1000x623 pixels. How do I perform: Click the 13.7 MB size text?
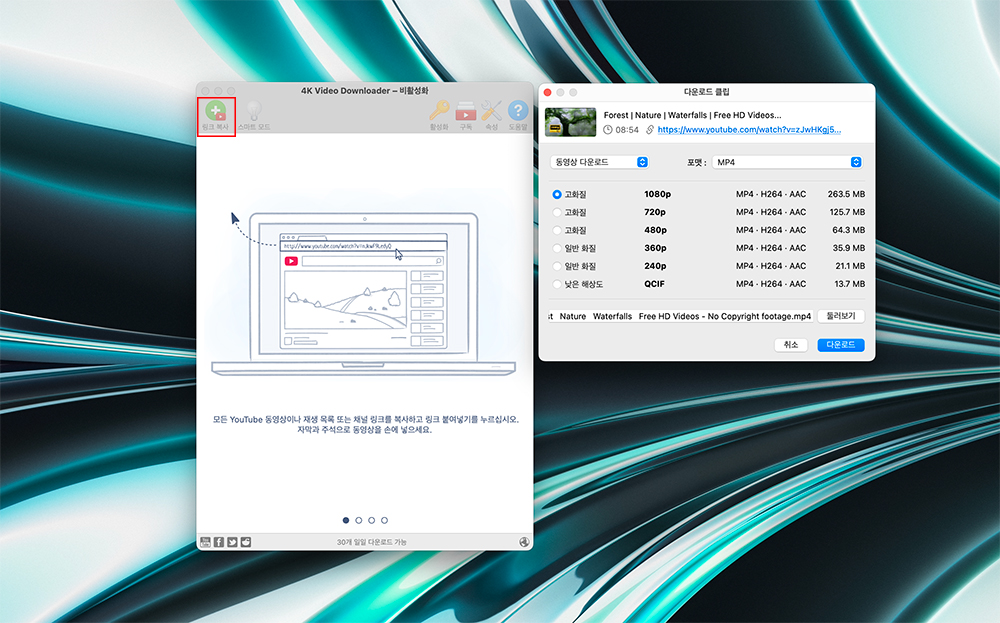(849, 283)
